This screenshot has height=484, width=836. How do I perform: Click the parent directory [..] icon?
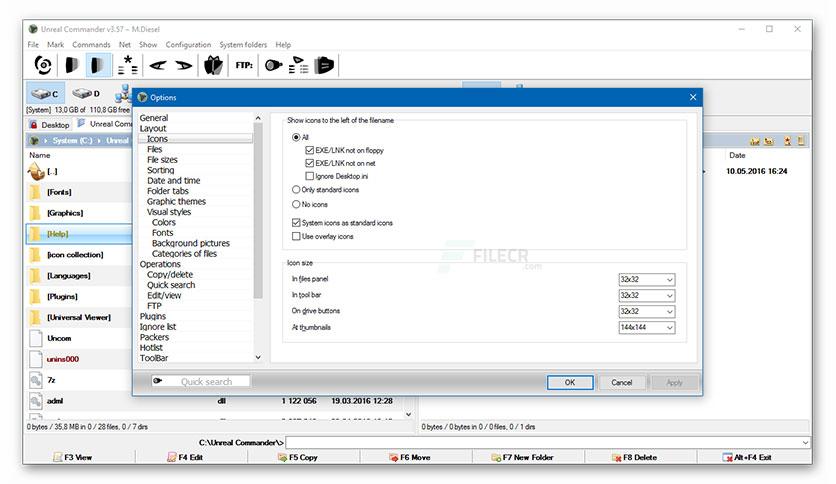36,171
